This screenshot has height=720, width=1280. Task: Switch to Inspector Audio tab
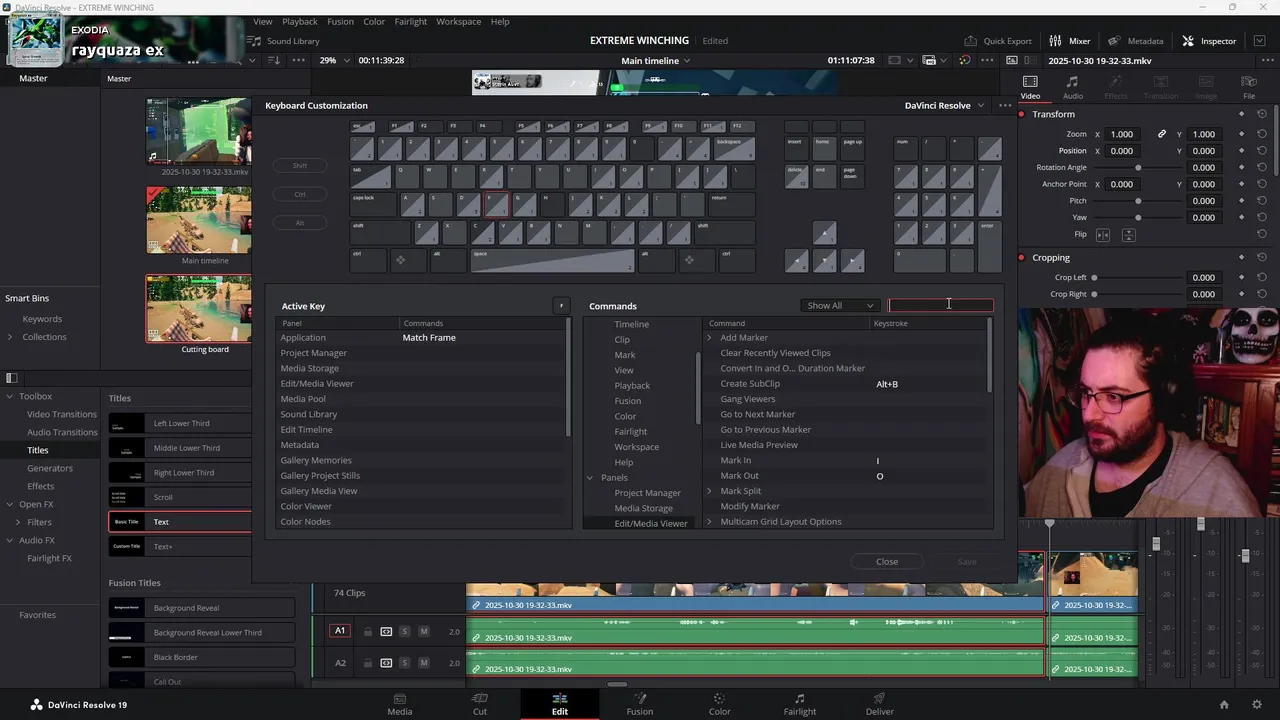[x=1072, y=87]
